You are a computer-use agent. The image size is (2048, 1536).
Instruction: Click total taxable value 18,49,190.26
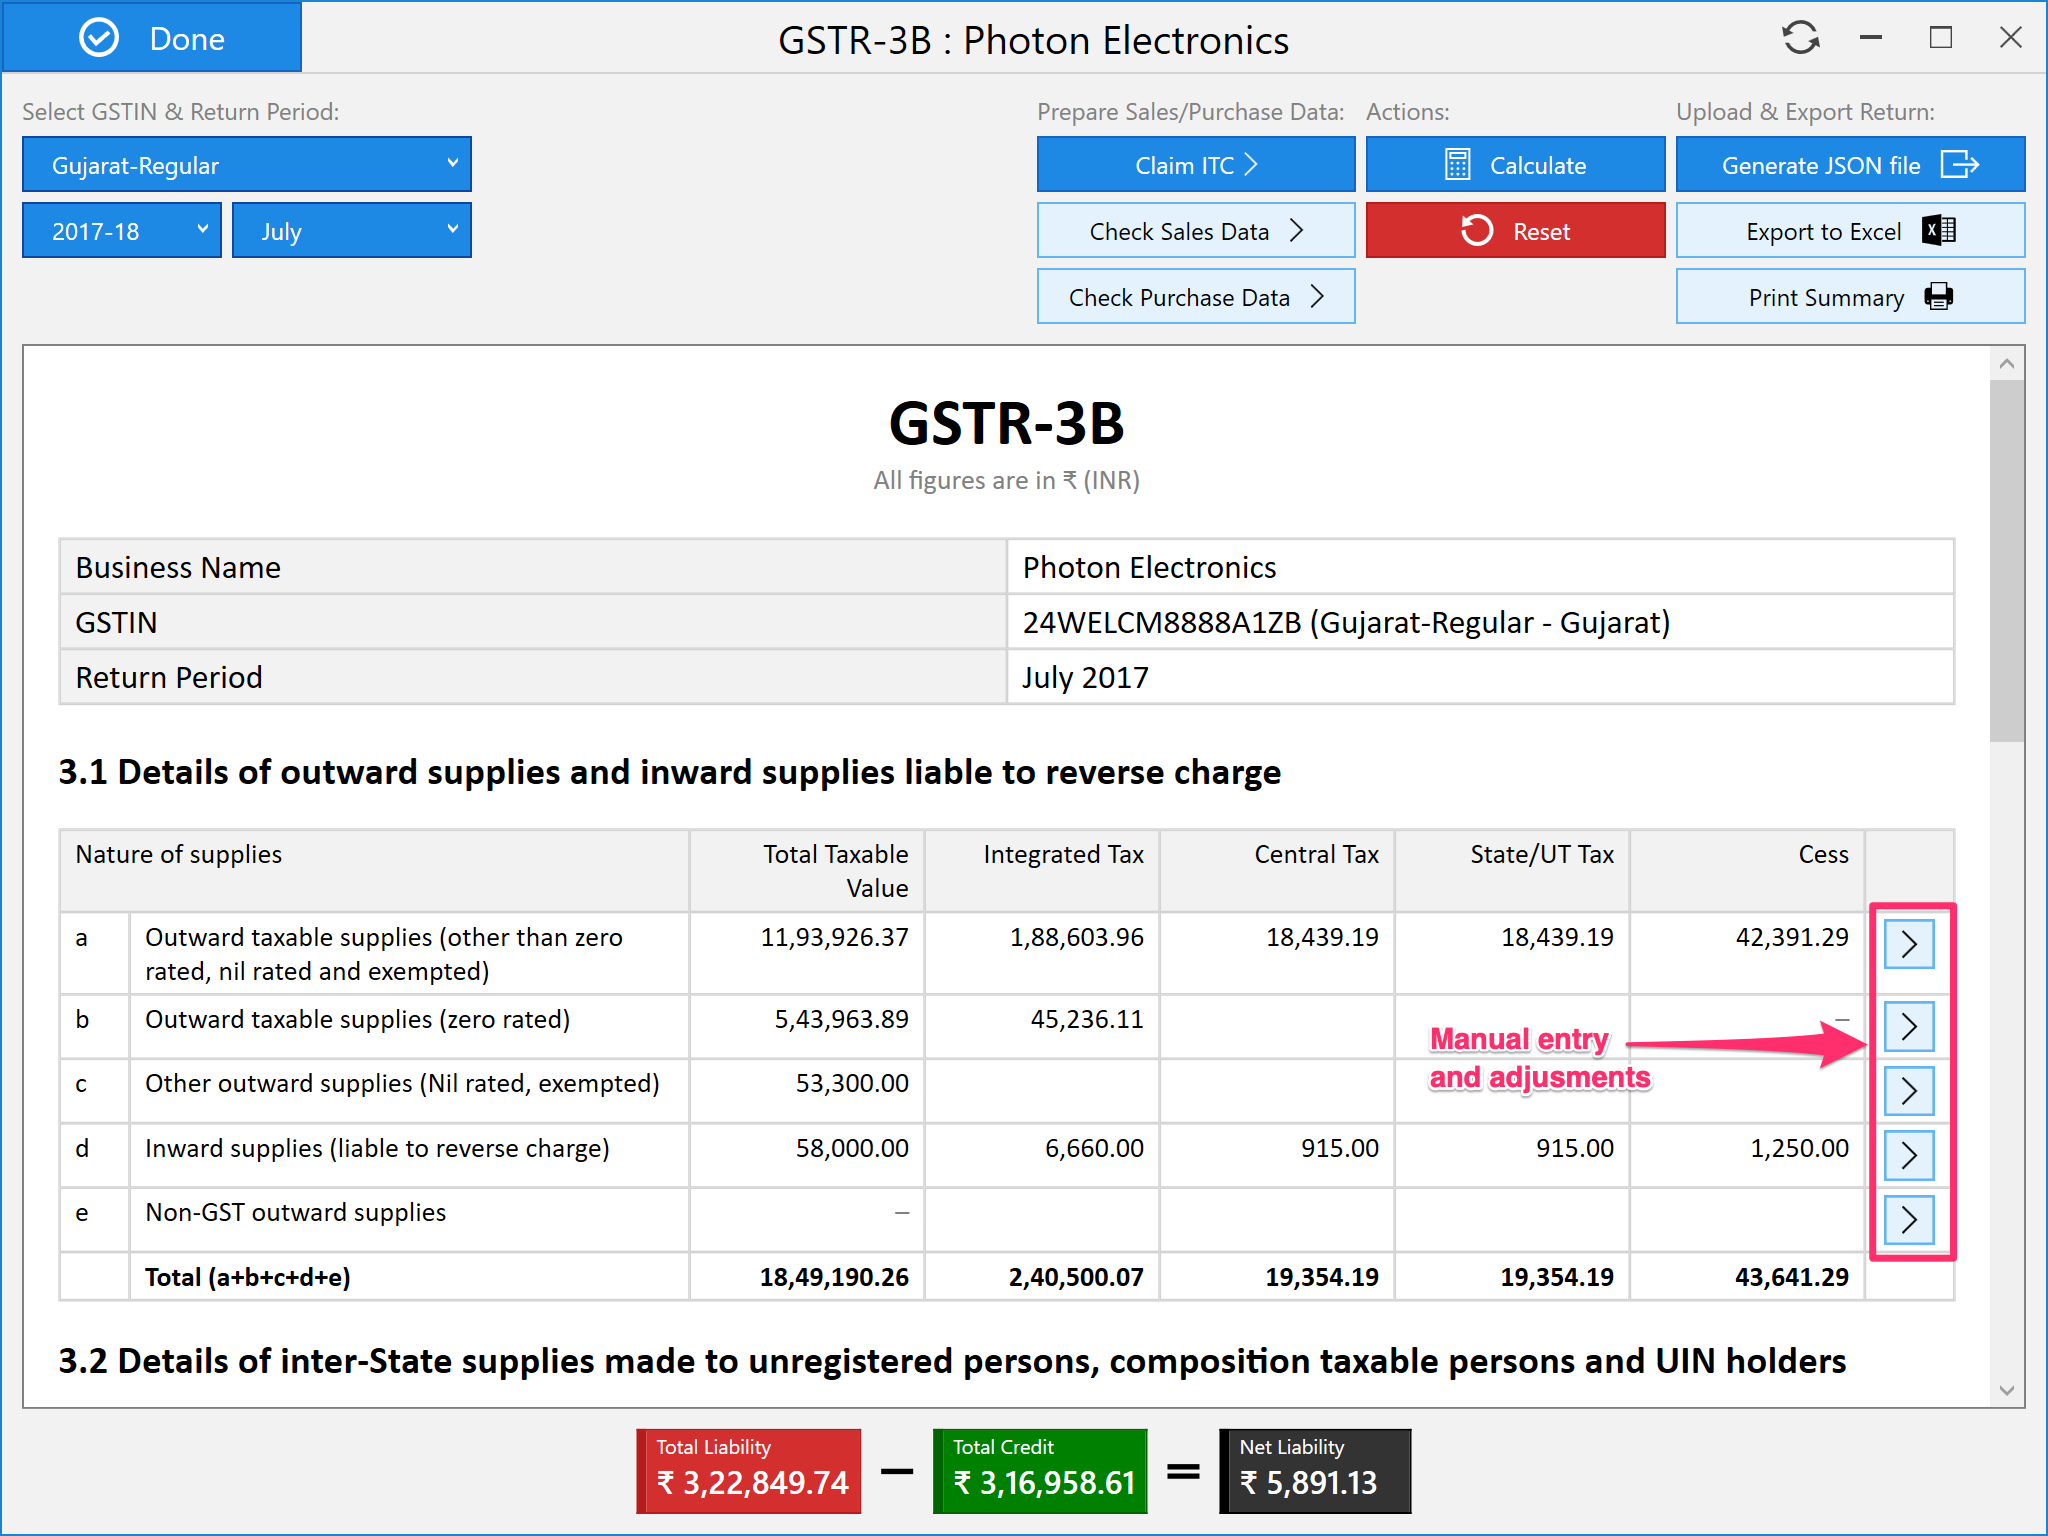[834, 1278]
